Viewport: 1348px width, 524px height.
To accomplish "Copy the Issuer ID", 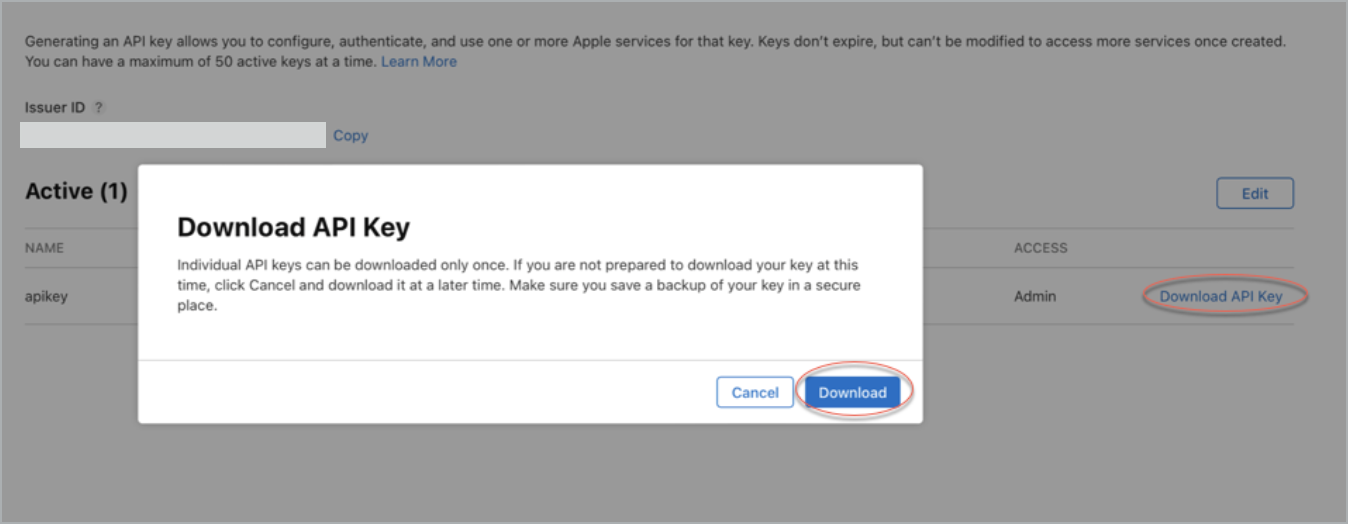I will (x=350, y=136).
